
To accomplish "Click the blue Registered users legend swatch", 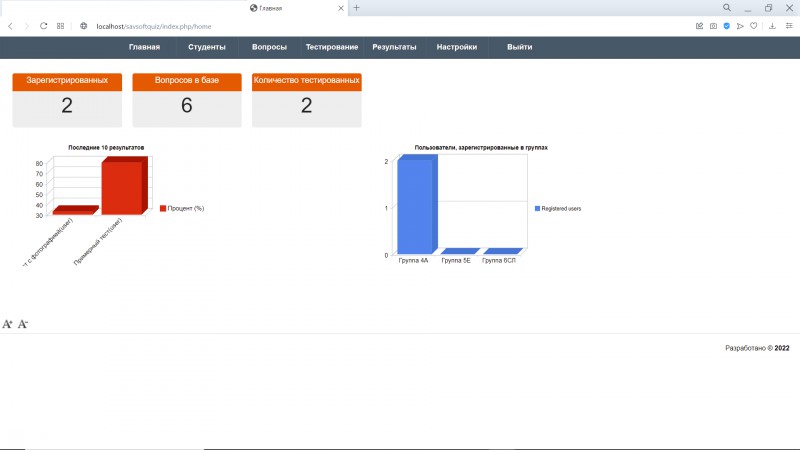I will pyautogui.click(x=537, y=208).
